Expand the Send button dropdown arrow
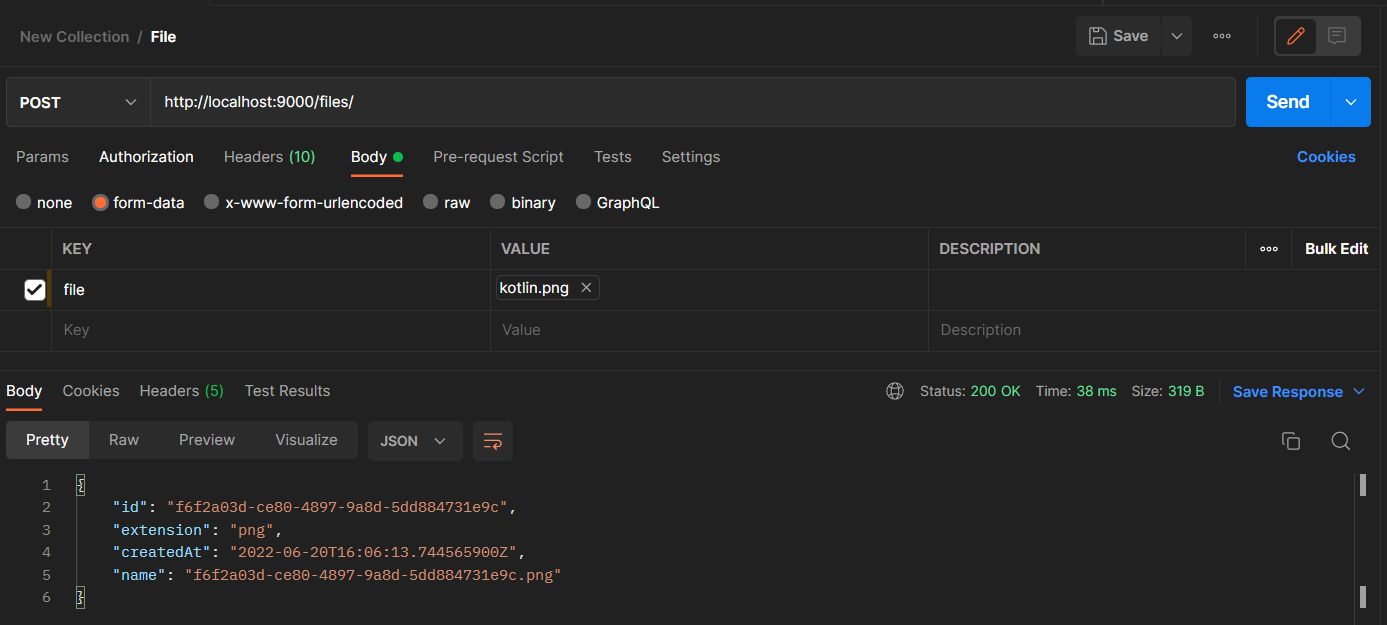 (x=1351, y=102)
